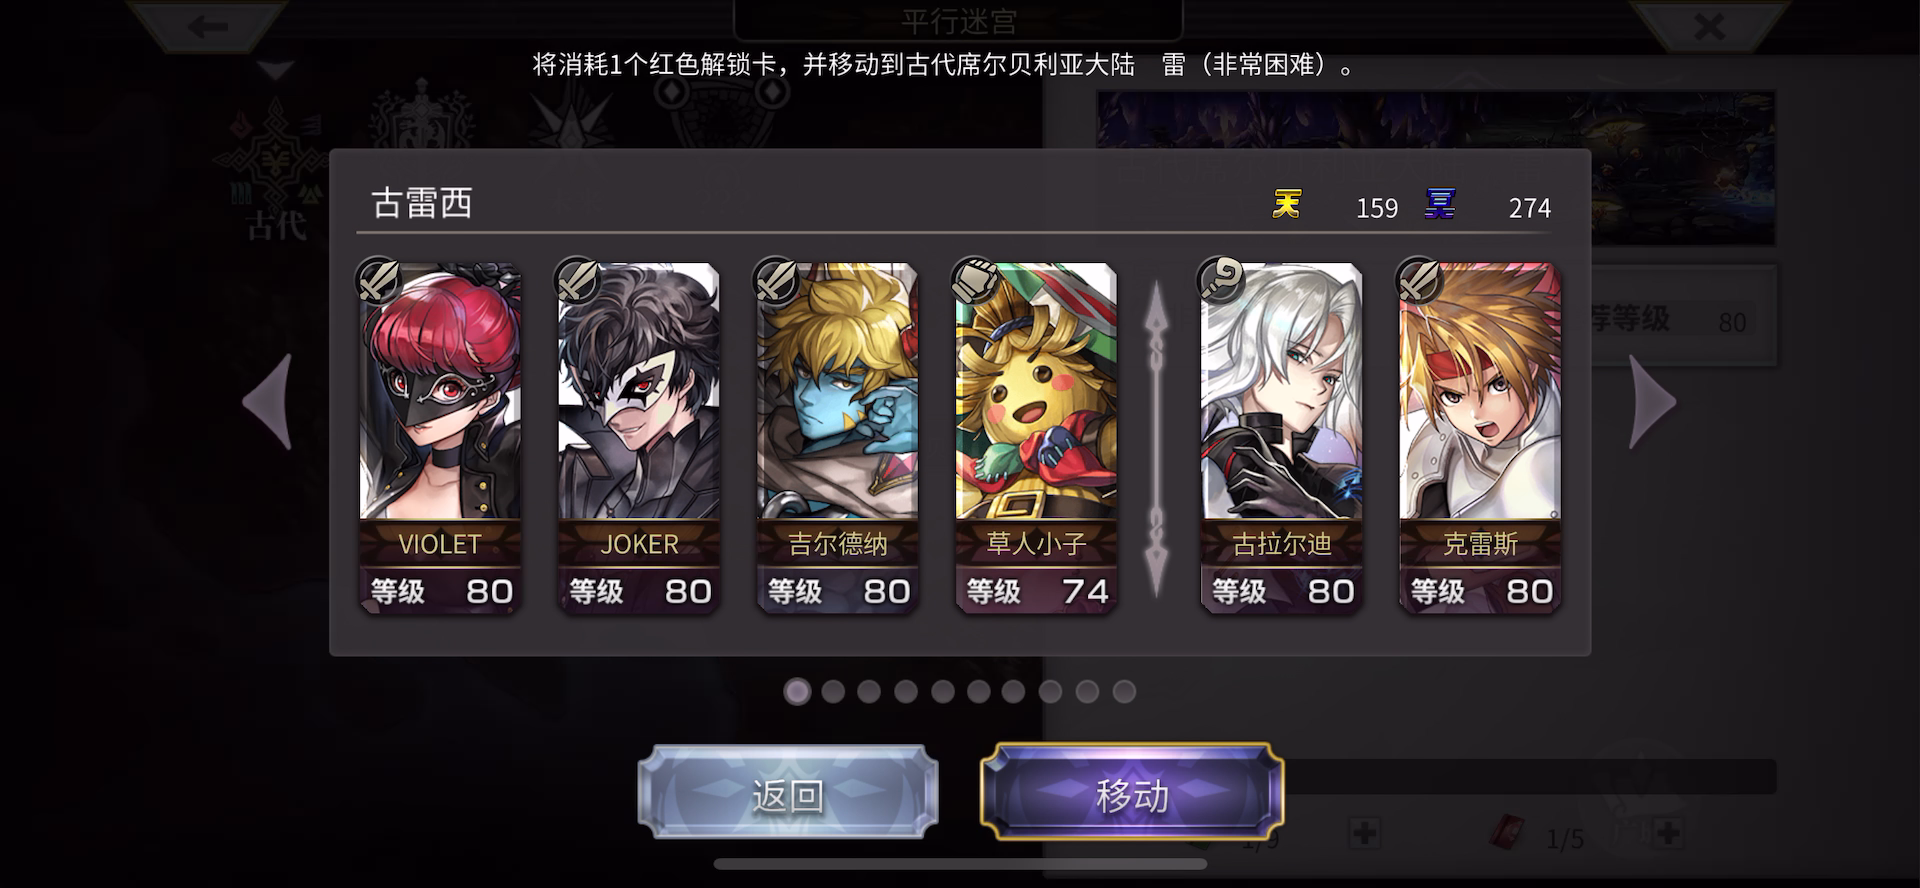
Task: Select the first party page dot
Action: click(x=797, y=691)
